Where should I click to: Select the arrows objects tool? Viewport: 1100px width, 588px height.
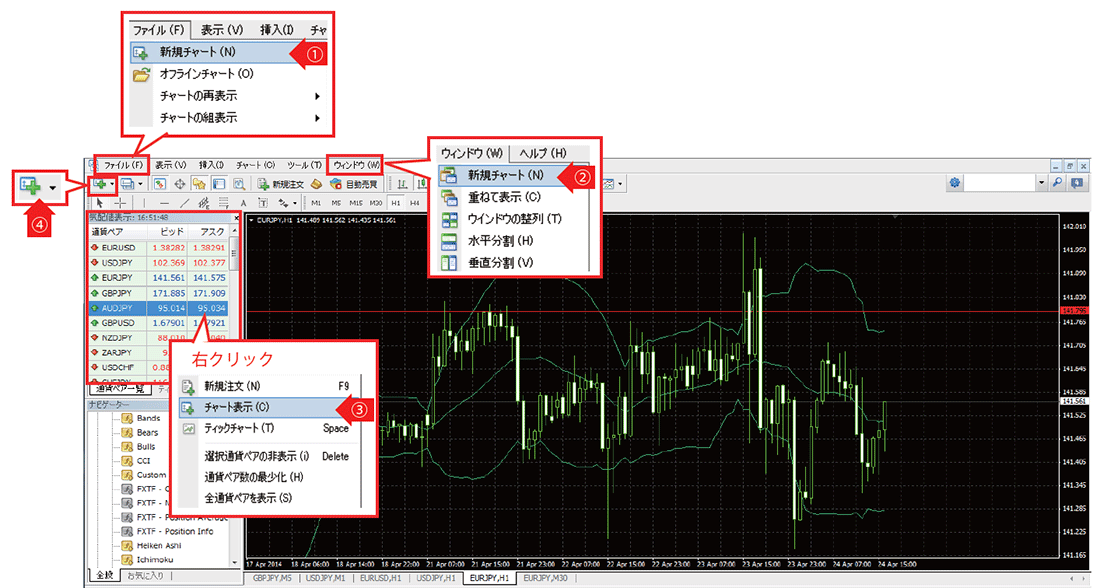tap(283, 203)
